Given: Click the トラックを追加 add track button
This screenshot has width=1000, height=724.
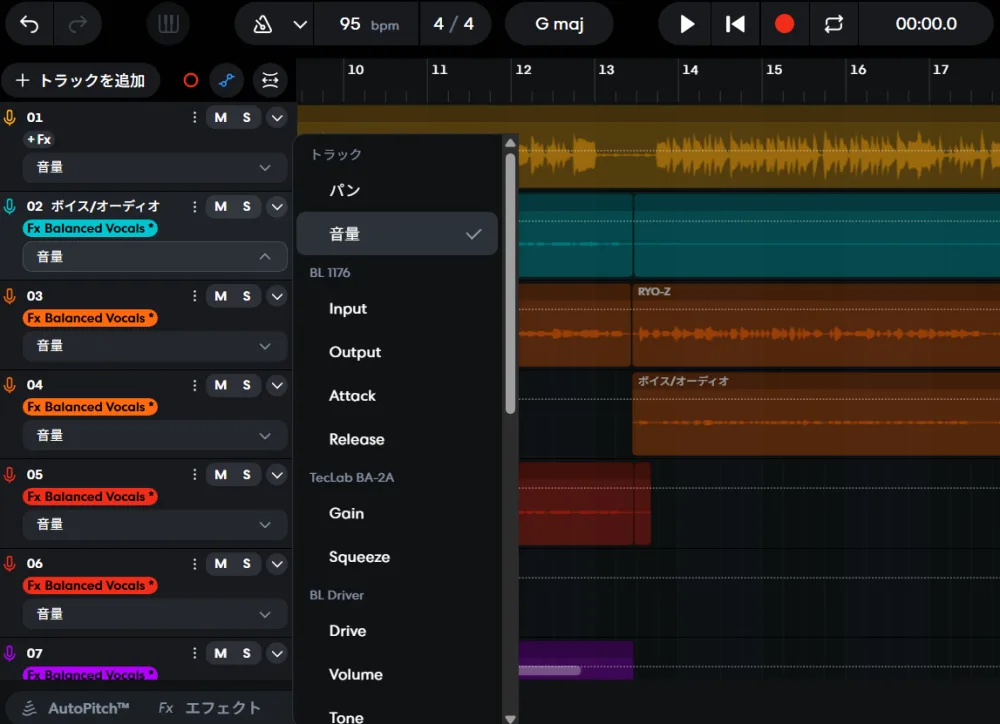Looking at the screenshot, I should coord(81,80).
